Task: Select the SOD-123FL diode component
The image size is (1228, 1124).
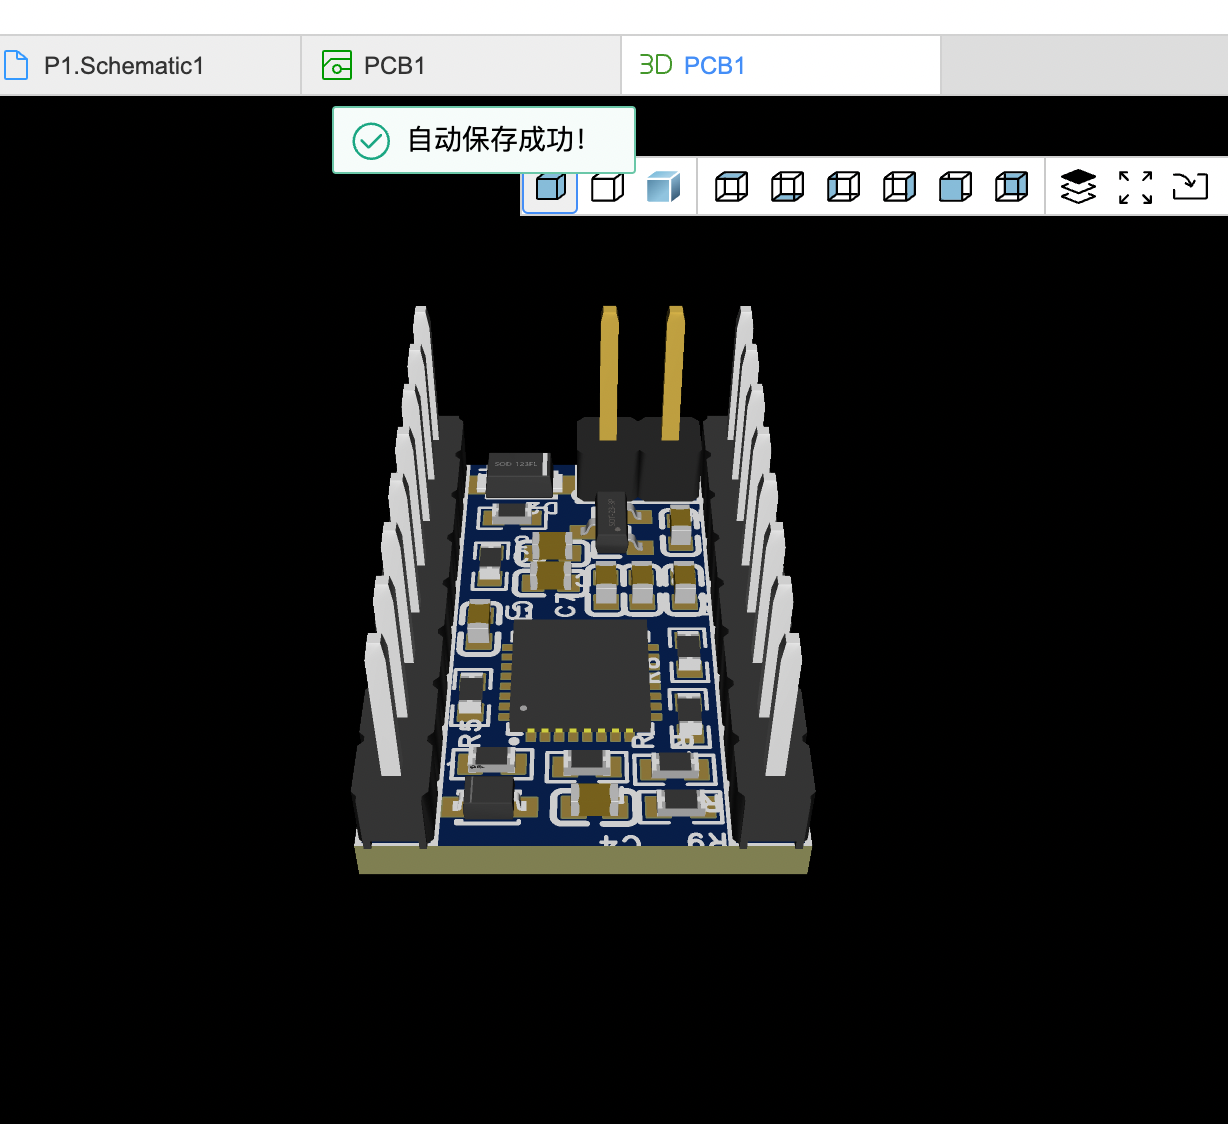Action: pos(518,473)
